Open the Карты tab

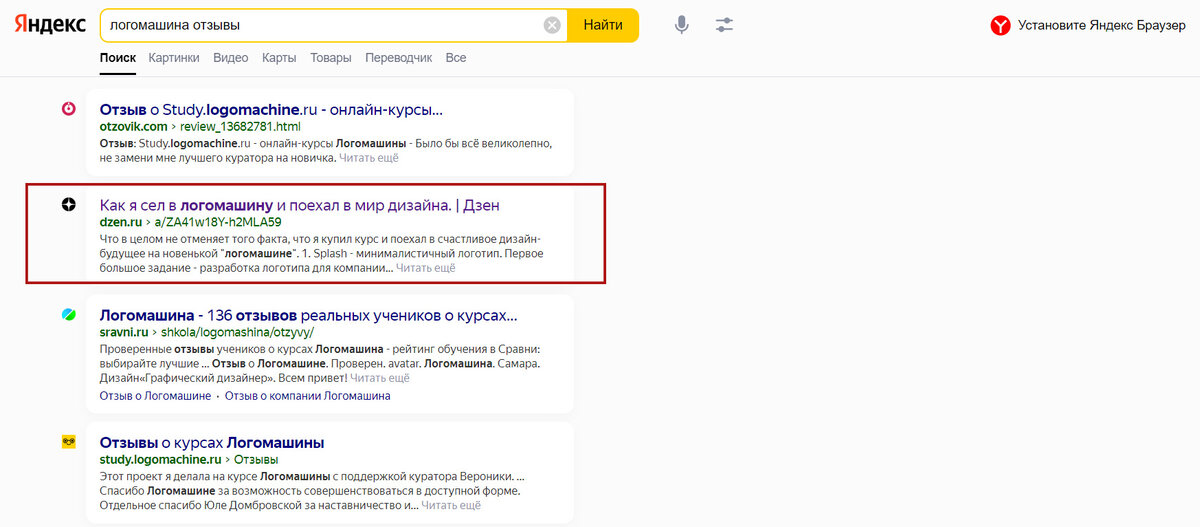pos(279,58)
